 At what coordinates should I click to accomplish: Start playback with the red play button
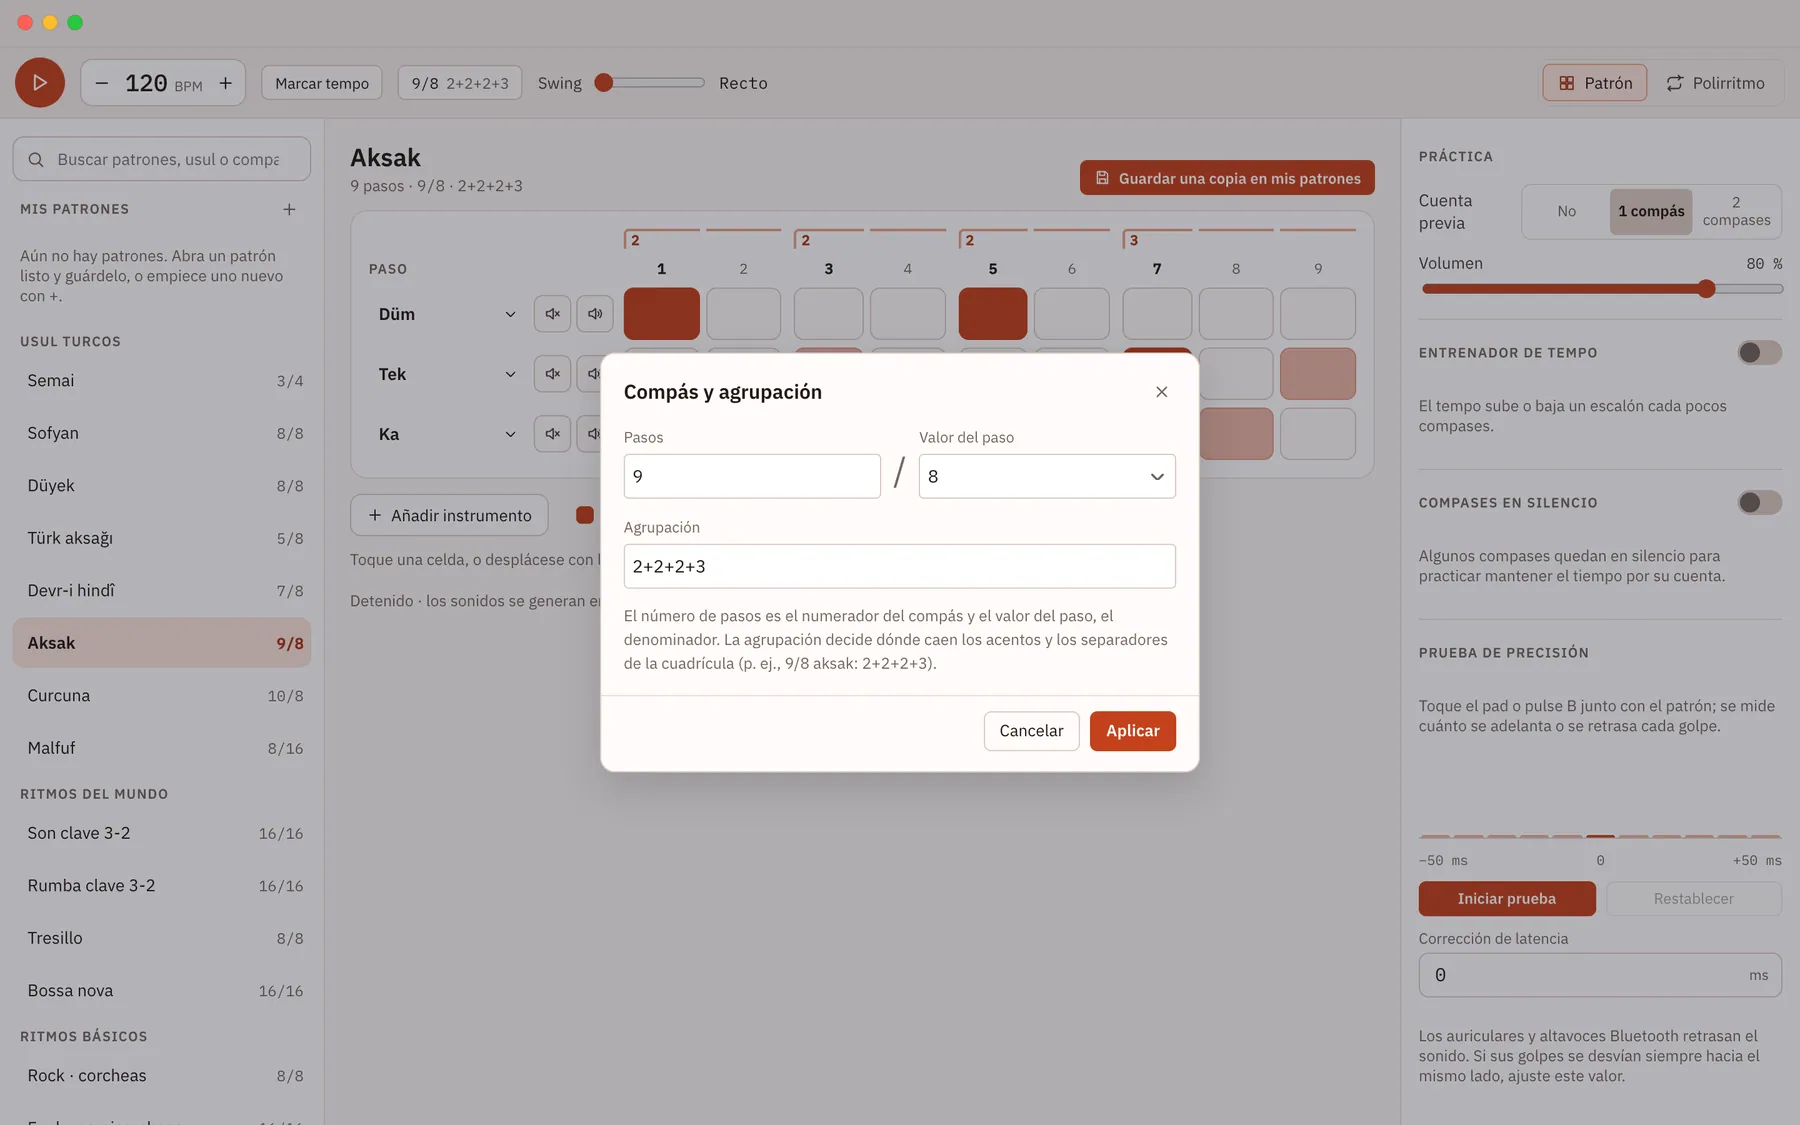click(40, 83)
